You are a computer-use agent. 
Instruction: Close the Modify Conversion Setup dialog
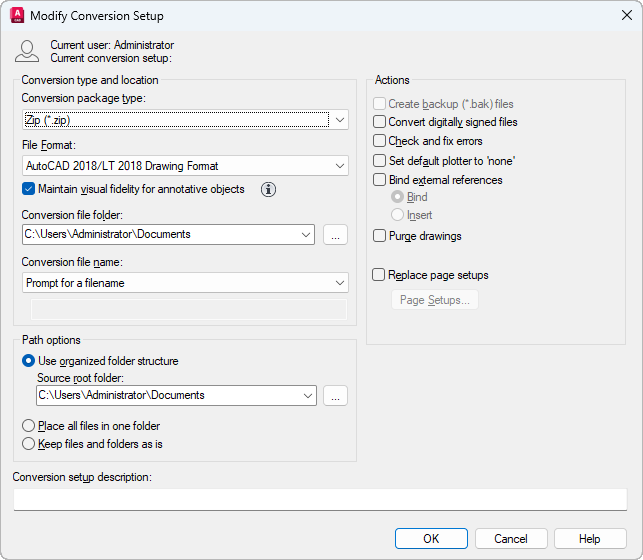point(626,16)
